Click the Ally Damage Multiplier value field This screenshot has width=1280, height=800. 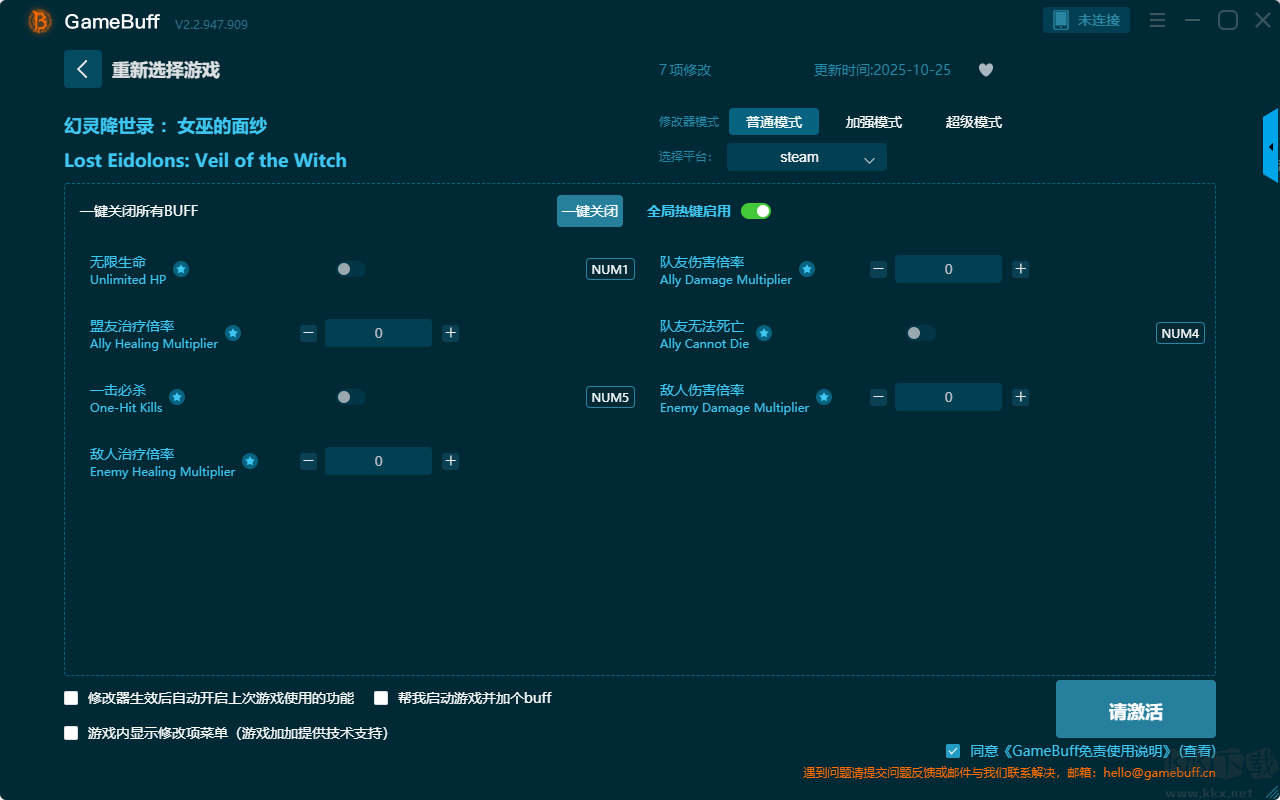(948, 269)
